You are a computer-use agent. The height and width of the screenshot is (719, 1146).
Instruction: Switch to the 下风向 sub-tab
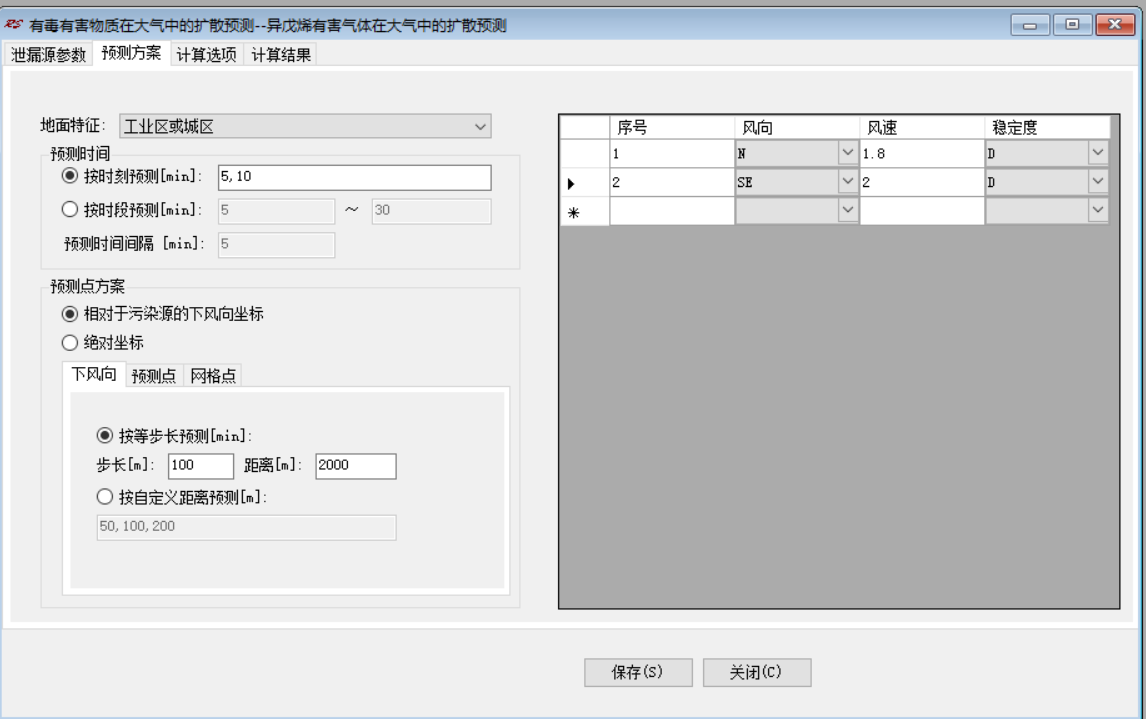pyautogui.click(x=94, y=374)
